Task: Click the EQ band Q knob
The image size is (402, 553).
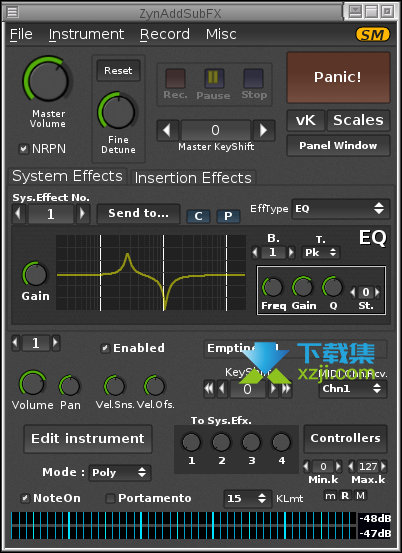Action: [333, 287]
